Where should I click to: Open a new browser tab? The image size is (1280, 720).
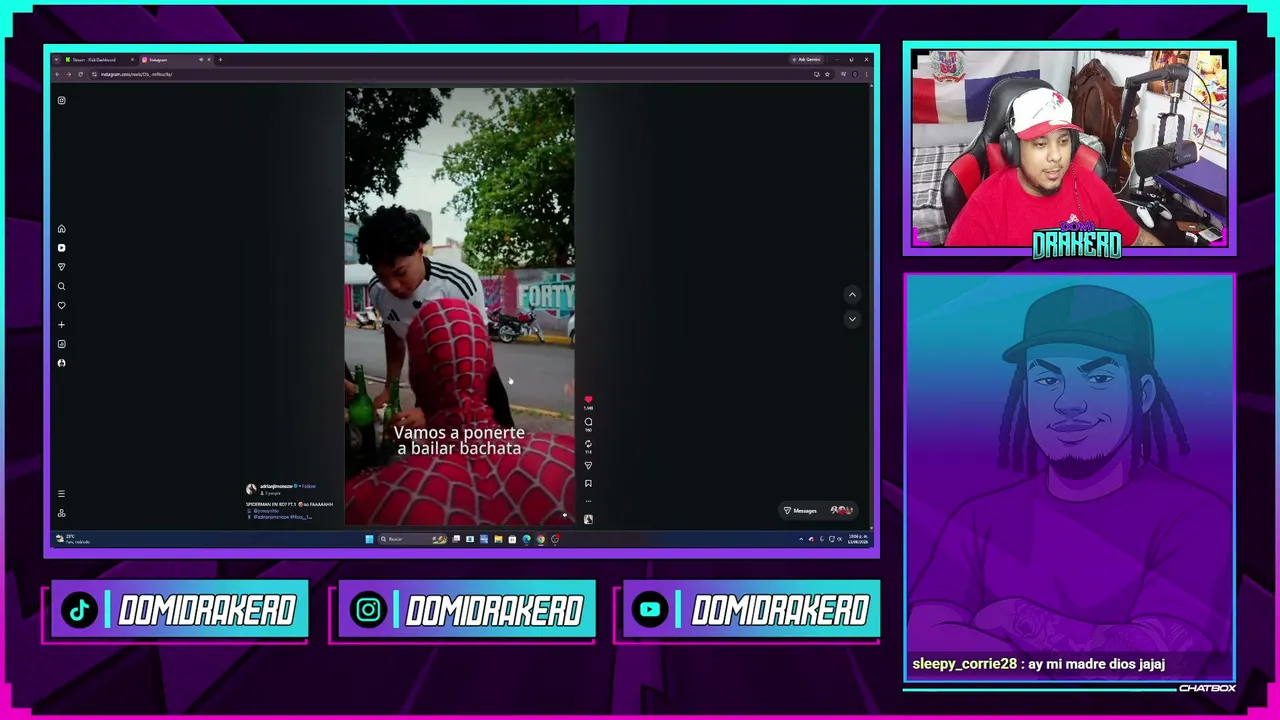click(220, 60)
